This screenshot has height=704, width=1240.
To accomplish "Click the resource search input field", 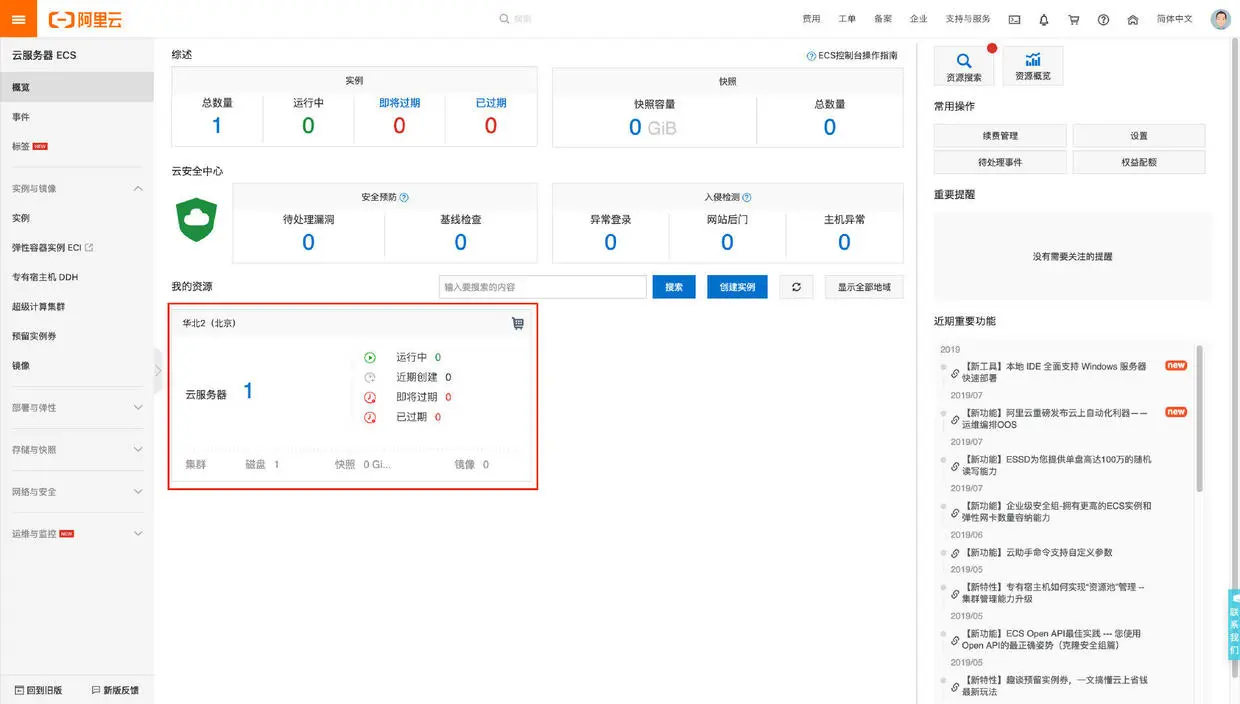I will coord(543,287).
